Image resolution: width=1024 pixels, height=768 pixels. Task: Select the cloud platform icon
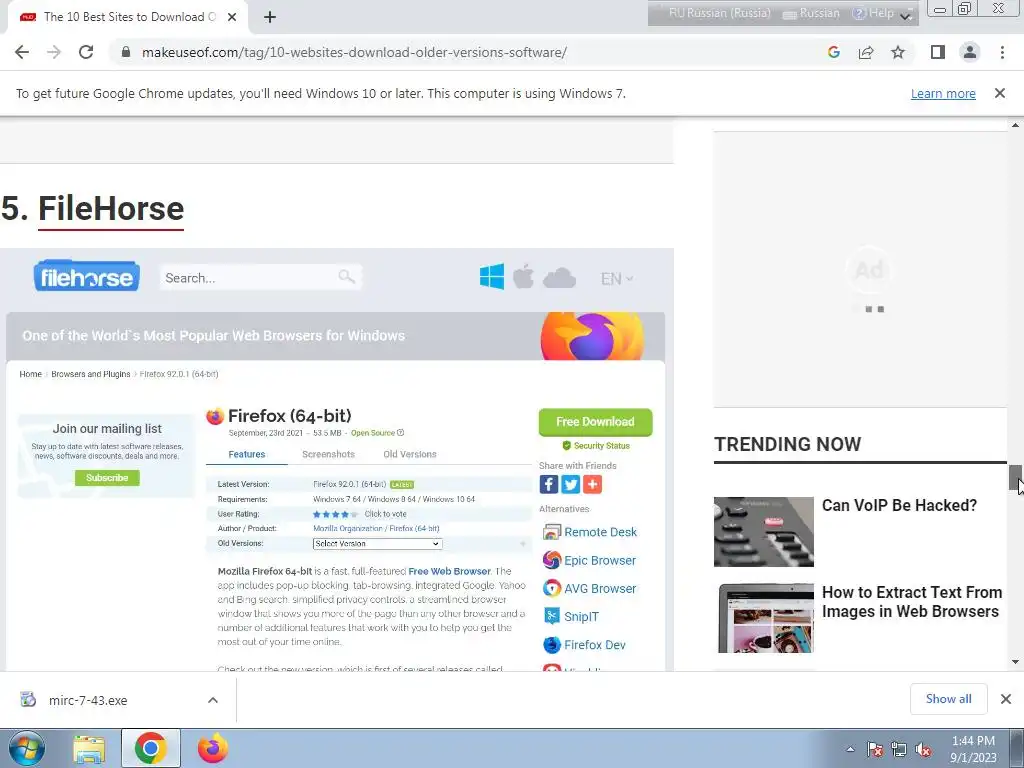[x=560, y=278]
